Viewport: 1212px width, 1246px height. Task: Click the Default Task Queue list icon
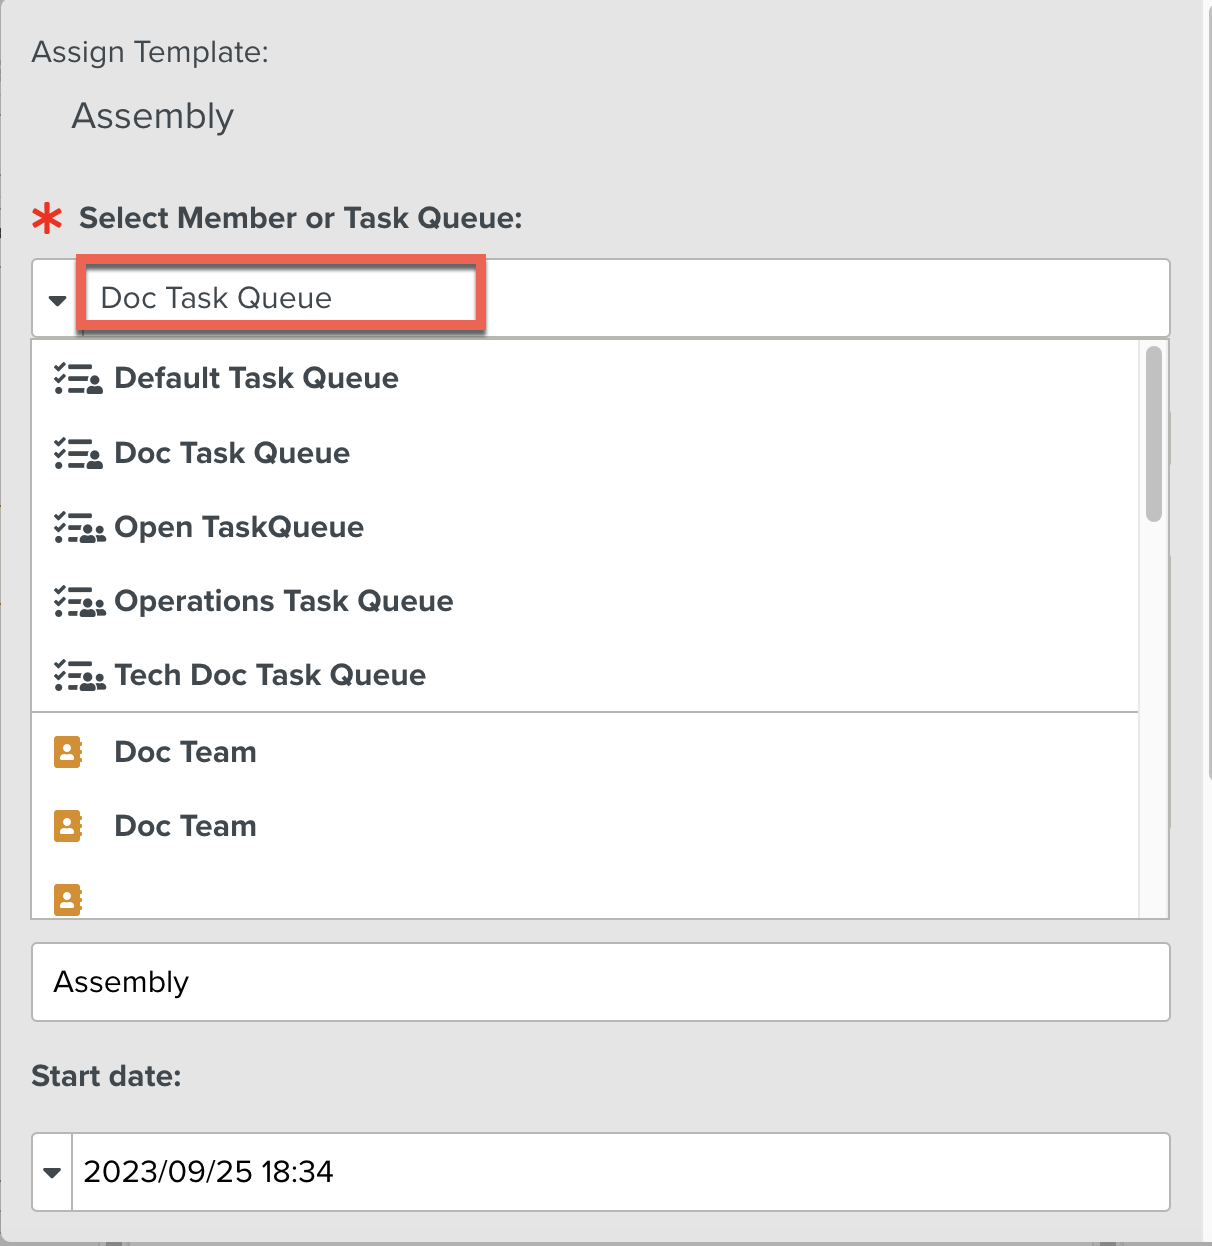pyautogui.click(x=78, y=380)
